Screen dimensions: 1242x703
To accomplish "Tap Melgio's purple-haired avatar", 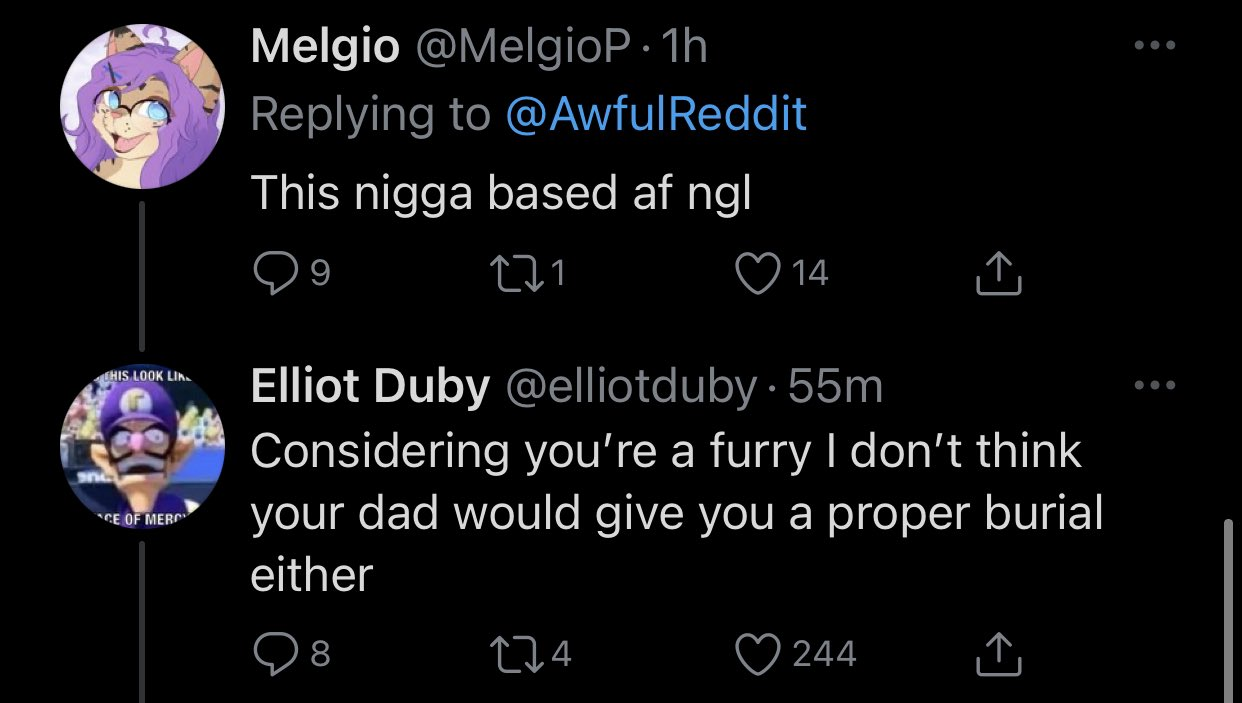I will point(140,106).
